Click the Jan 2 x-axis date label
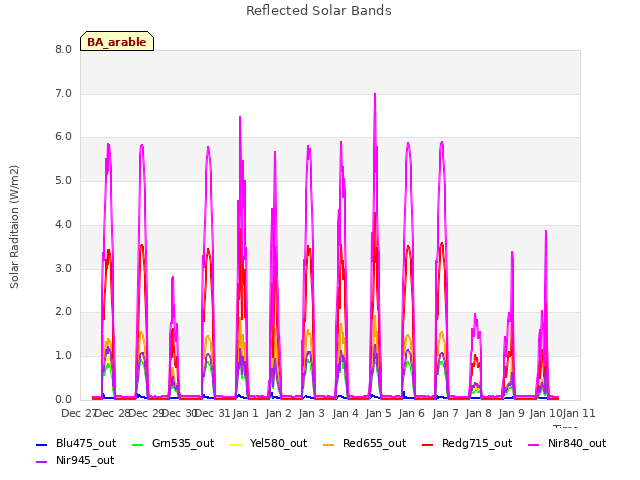Image resolution: width=640 pixels, height=480 pixels. (278, 413)
